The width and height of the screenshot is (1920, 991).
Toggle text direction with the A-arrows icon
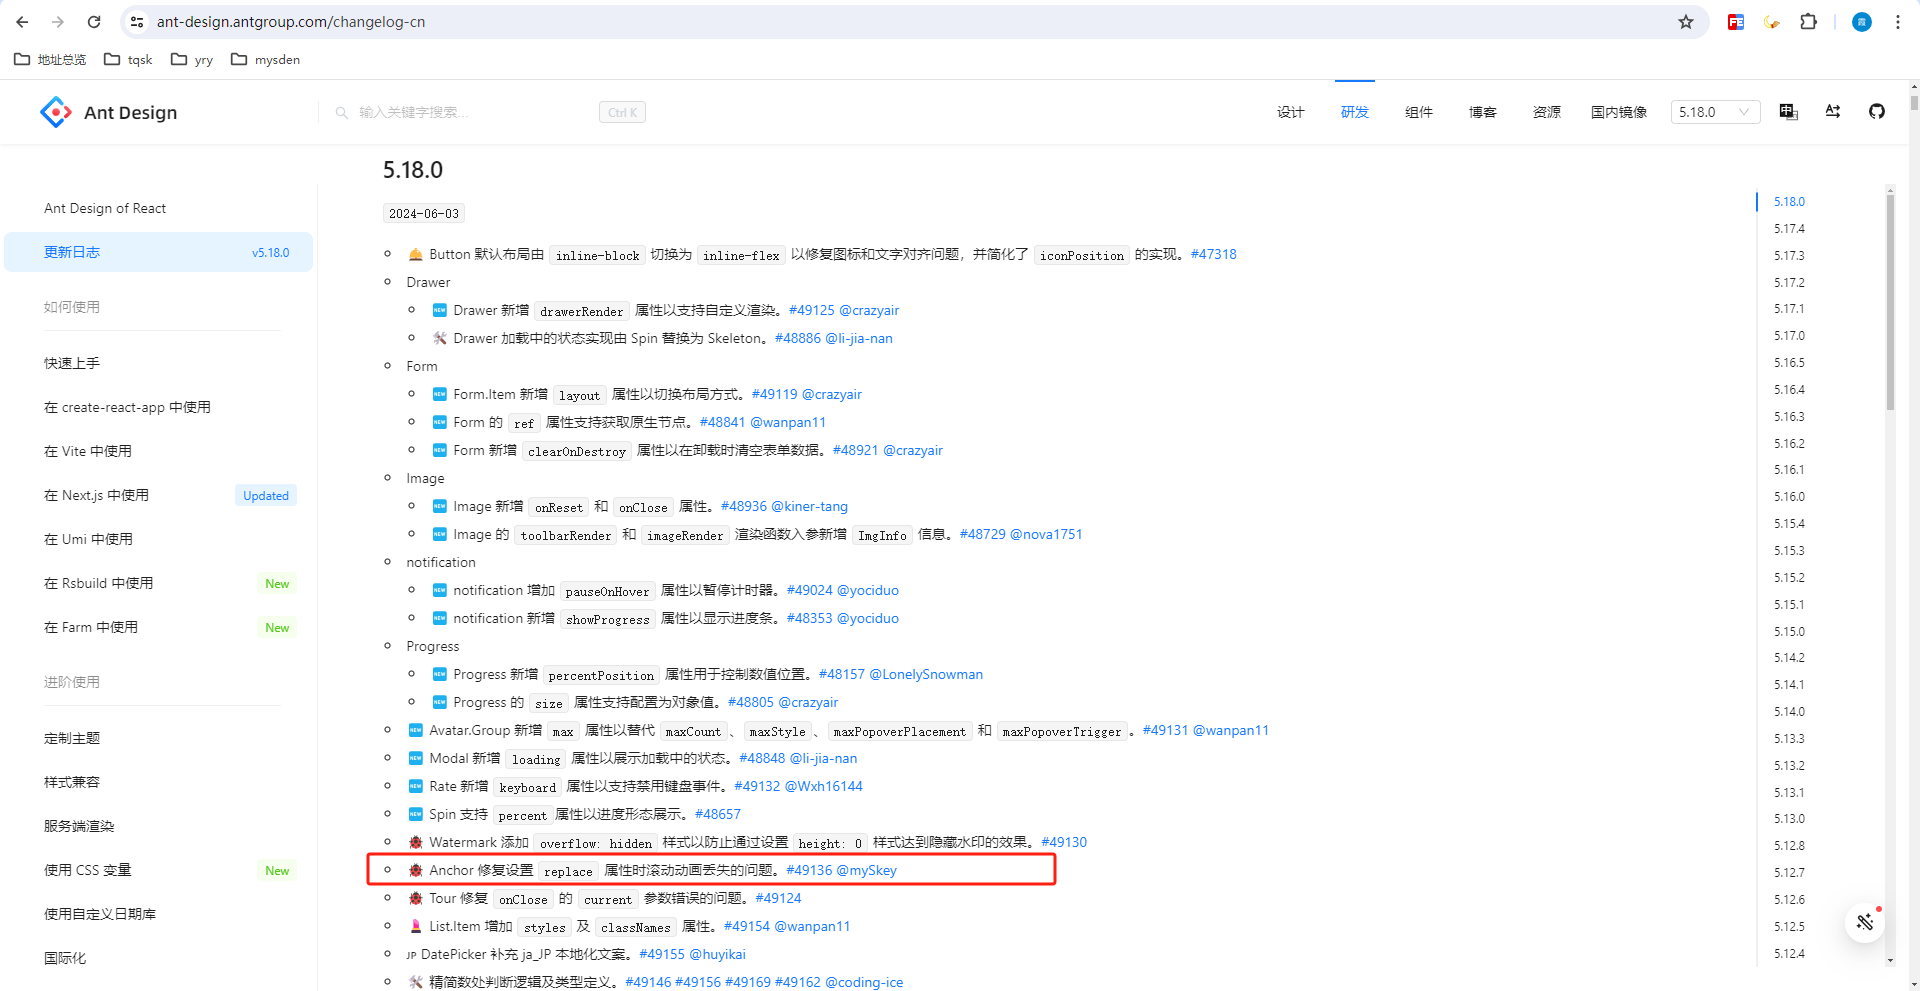tap(1832, 112)
